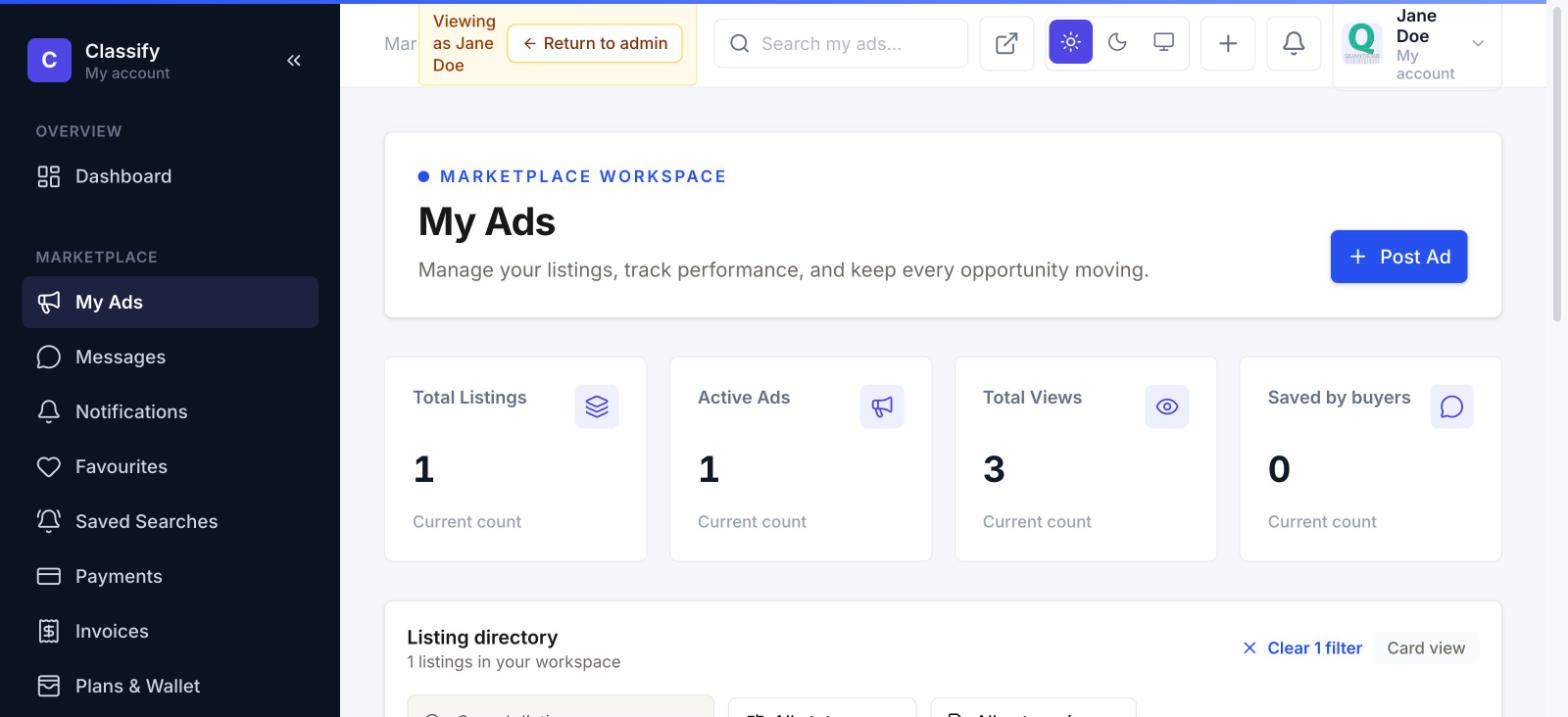Click the ringing bell icon beside Saved Searches

[49, 522]
